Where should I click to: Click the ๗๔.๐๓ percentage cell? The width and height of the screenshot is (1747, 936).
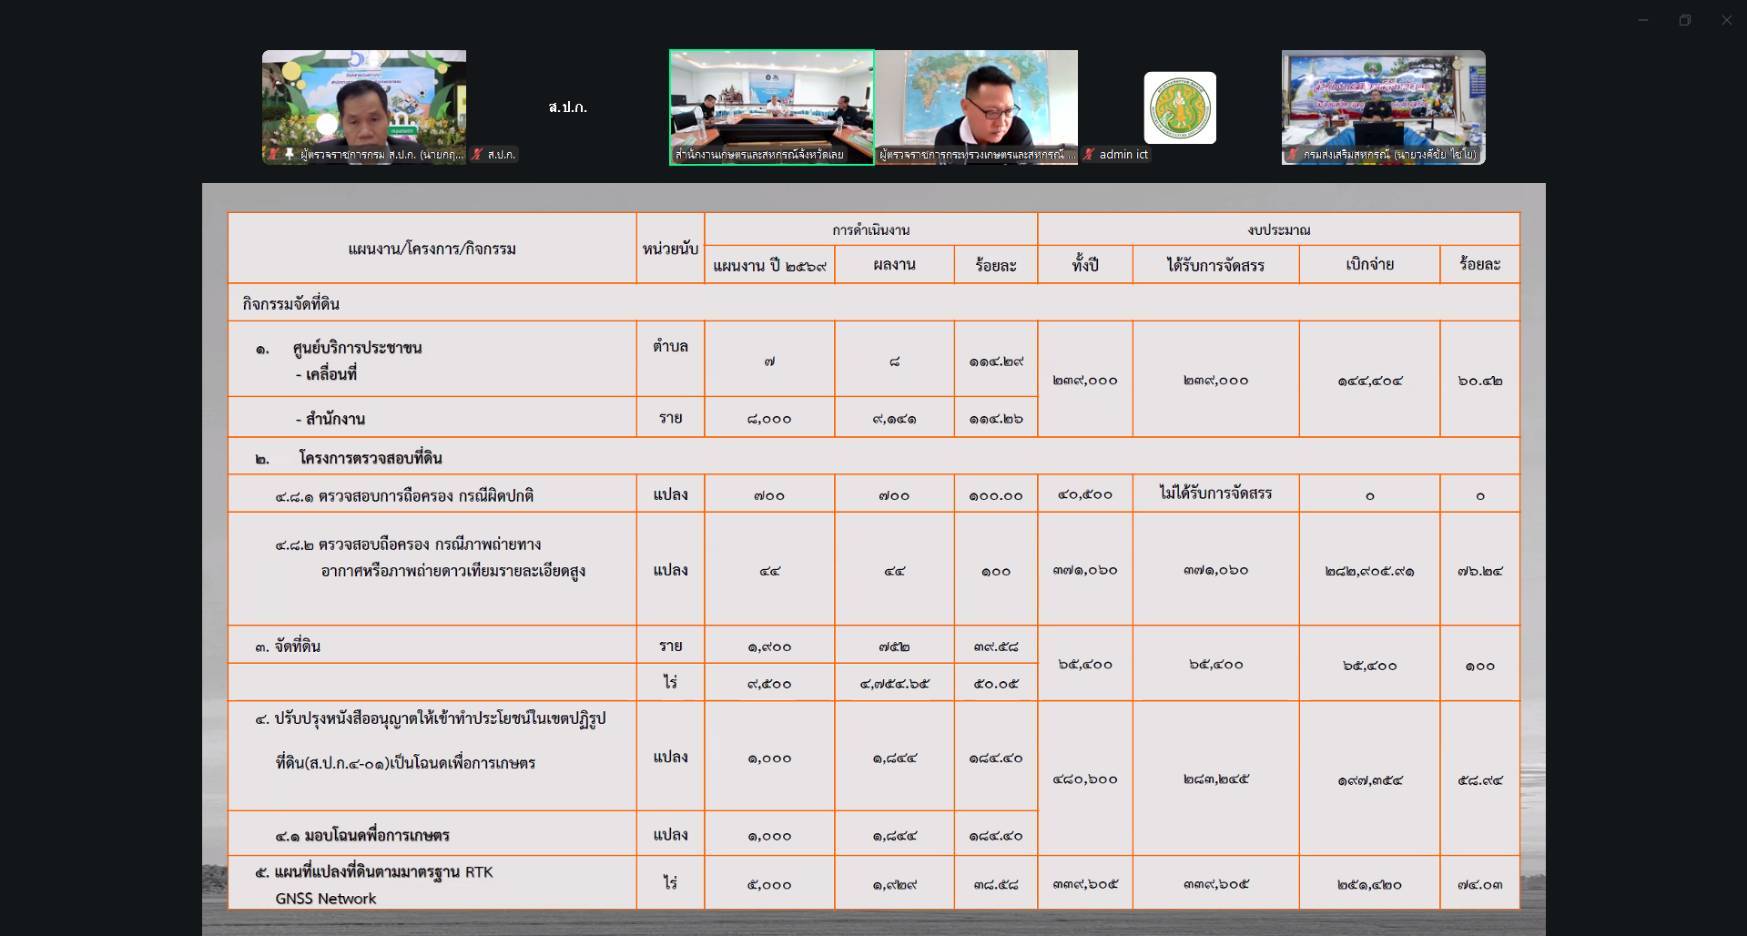(x=1480, y=884)
